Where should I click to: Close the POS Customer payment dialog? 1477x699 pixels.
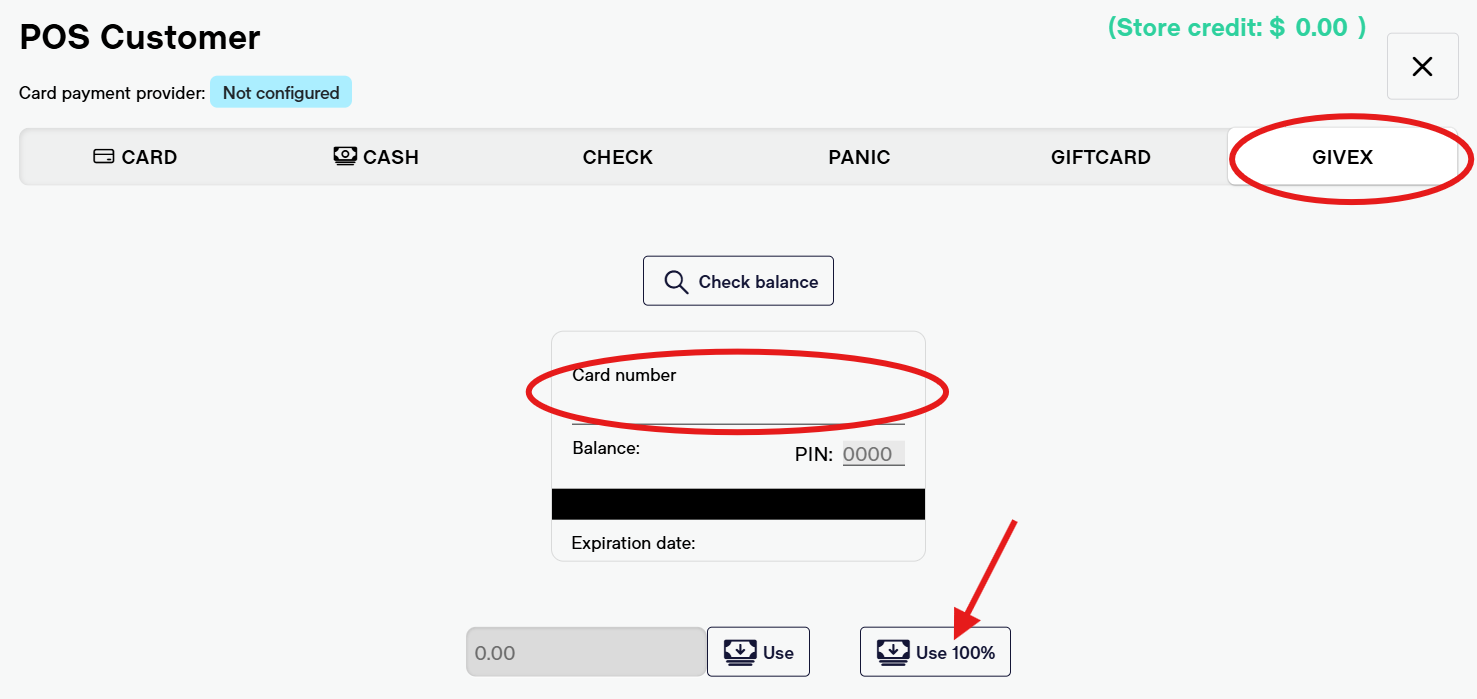point(1422,67)
